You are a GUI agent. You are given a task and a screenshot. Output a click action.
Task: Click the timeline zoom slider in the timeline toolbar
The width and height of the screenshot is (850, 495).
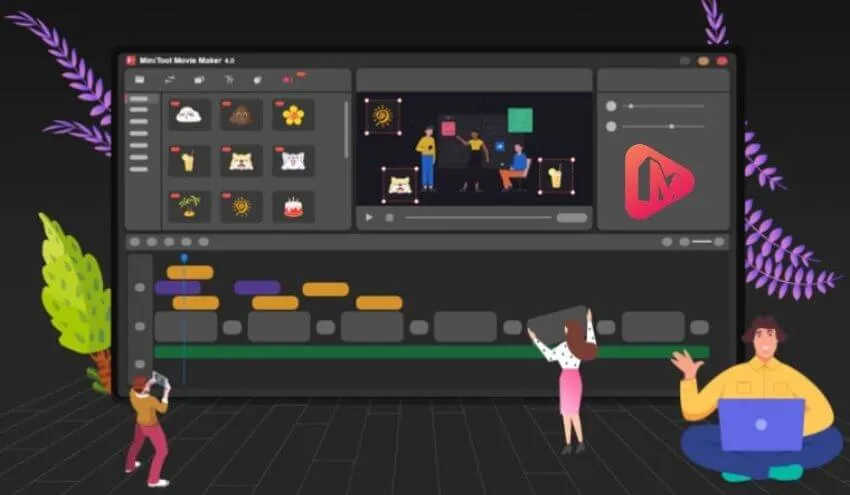(702, 242)
